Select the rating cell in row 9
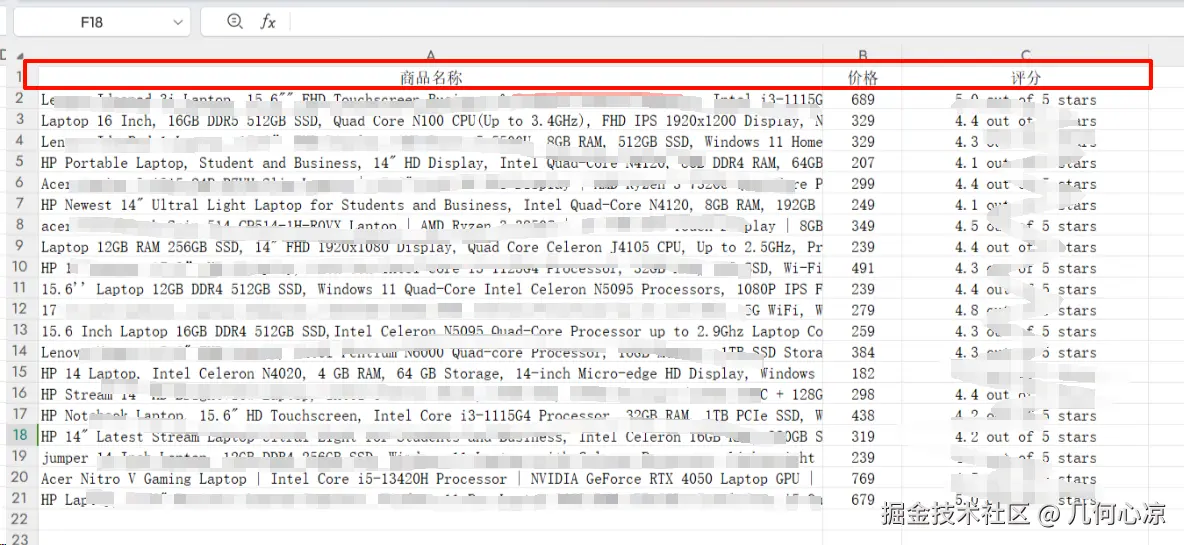This screenshot has height=545, width=1184. (x=1025, y=247)
